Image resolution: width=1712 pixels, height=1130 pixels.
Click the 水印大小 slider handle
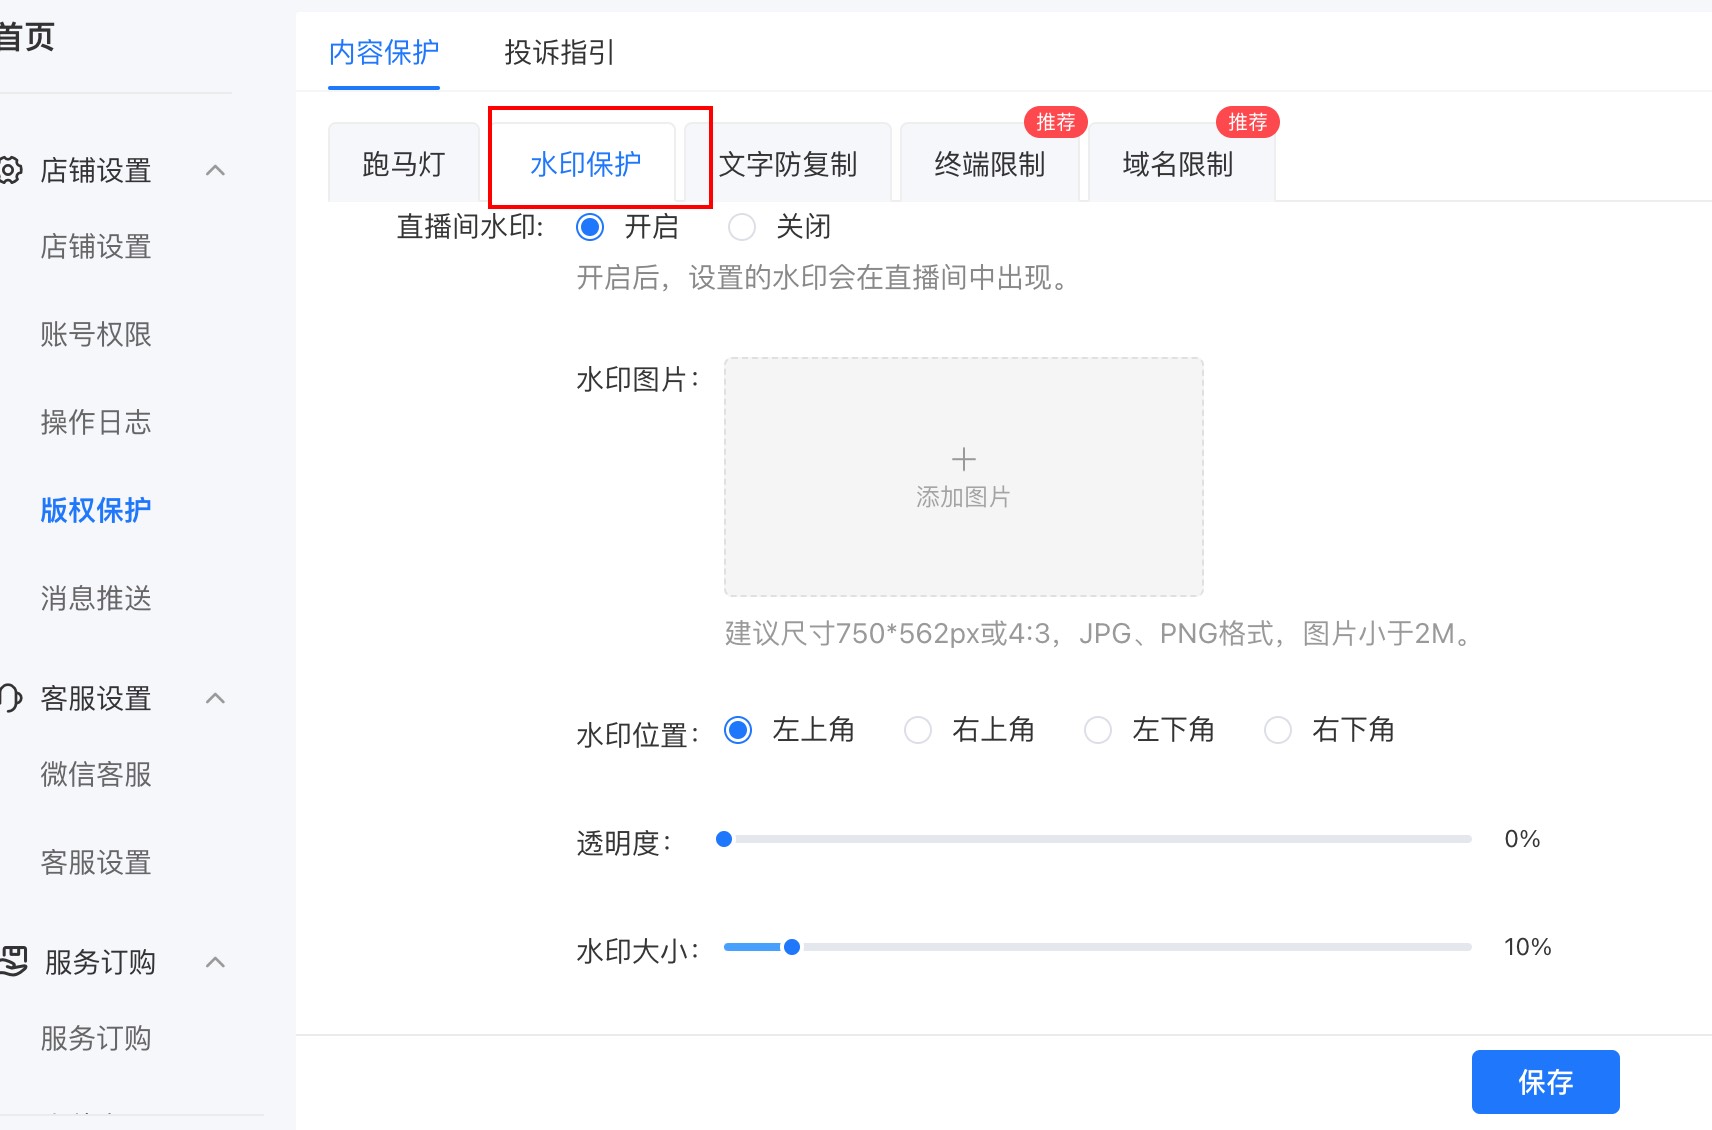(x=791, y=947)
